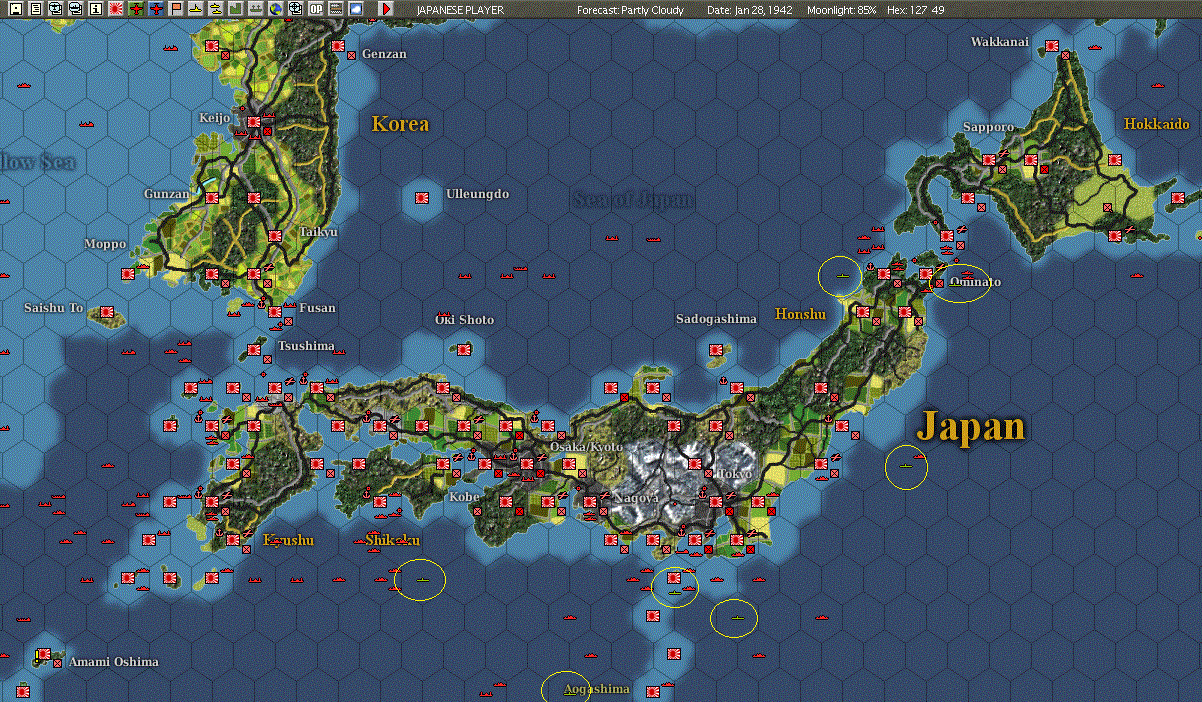Image resolution: width=1202 pixels, height=702 pixels.
Task: Click the Tsushima label
Action: (306, 346)
